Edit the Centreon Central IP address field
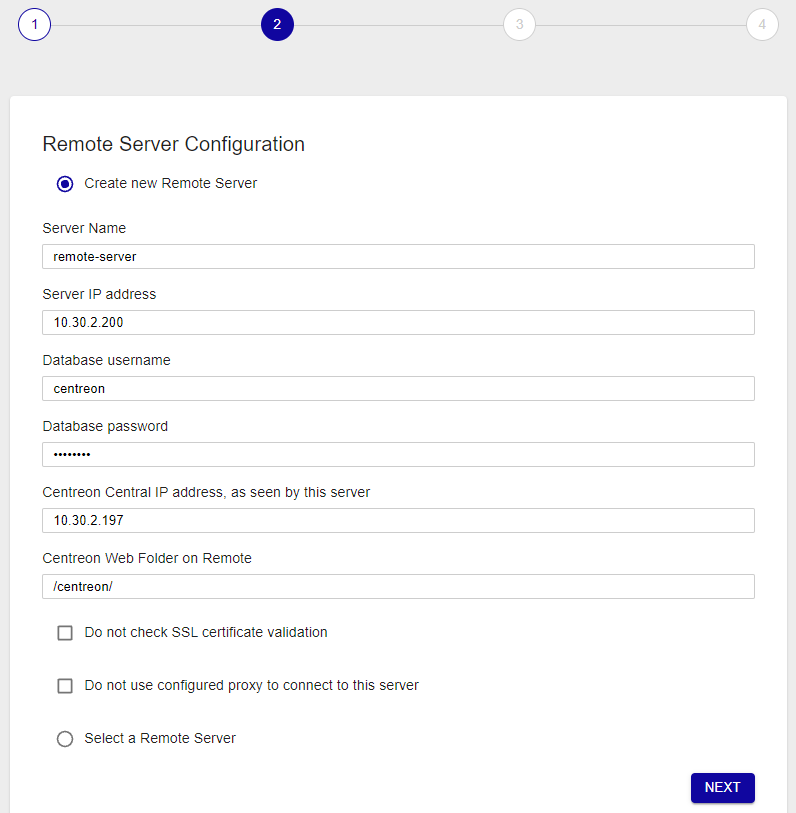The height and width of the screenshot is (813, 796). (398, 520)
